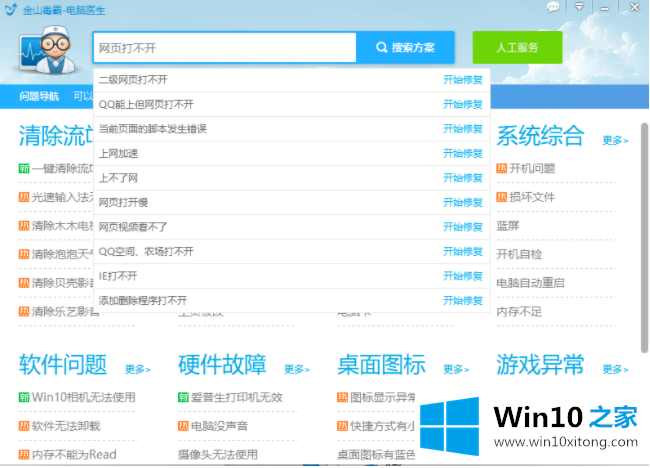Select suggestion 网页视频看不了

coord(292,227)
